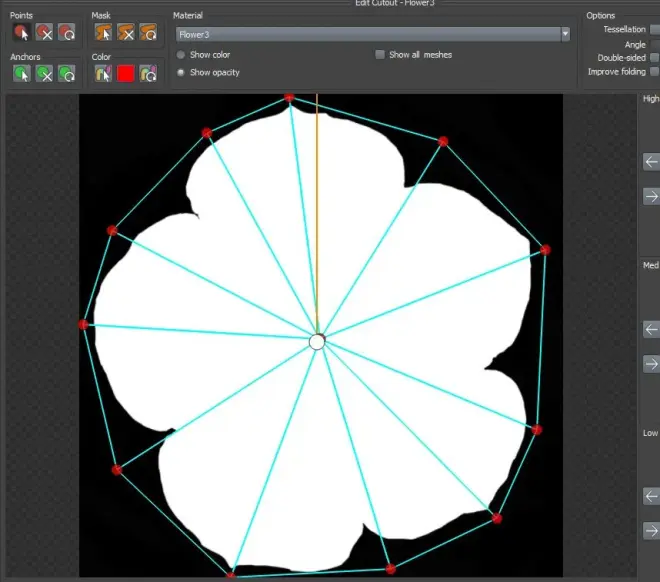The height and width of the screenshot is (582, 660).
Task: Select the delete Anchors tool
Action: (44, 74)
